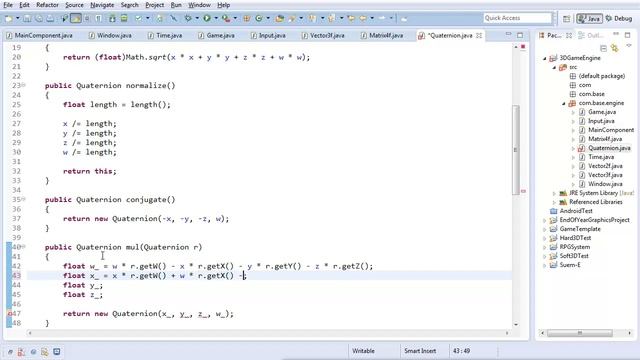Open Package Explorer view menu arrow
This screenshot has width=640, height=360.
(629, 46)
